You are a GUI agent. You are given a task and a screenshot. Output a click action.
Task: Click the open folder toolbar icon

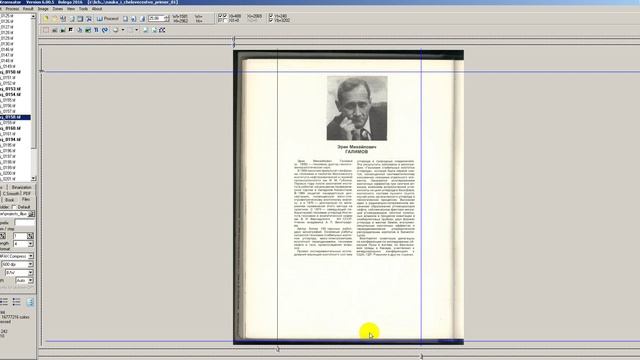(54, 19)
